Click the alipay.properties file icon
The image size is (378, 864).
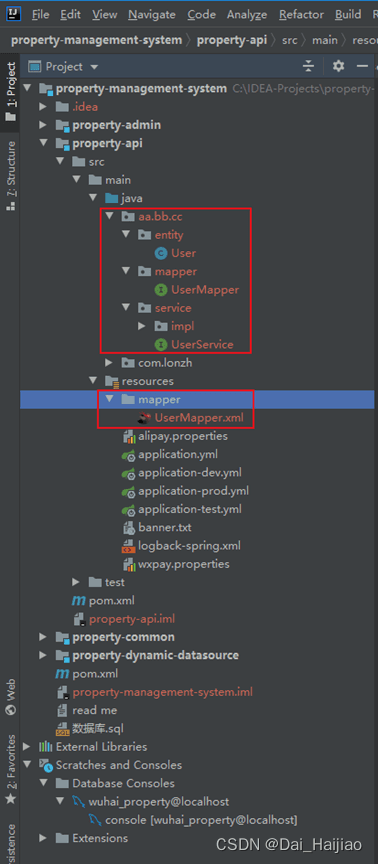[x=129, y=436]
